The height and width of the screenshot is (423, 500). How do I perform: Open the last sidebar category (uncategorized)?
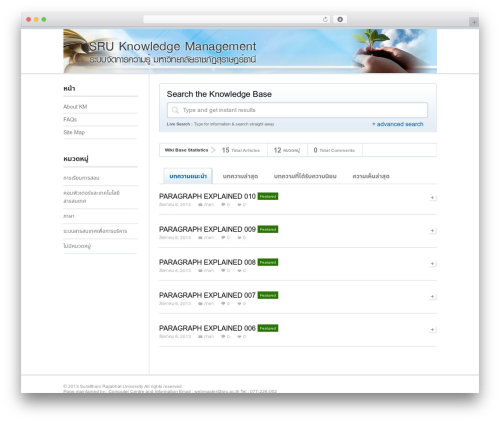point(77,246)
